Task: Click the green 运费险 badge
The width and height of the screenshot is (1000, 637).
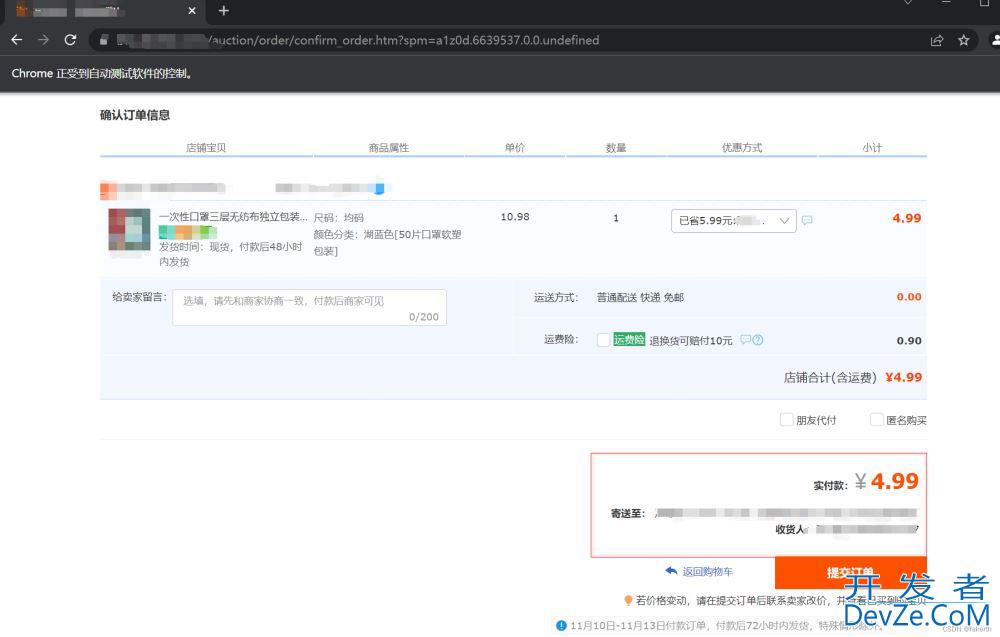Action: pyautogui.click(x=629, y=339)
